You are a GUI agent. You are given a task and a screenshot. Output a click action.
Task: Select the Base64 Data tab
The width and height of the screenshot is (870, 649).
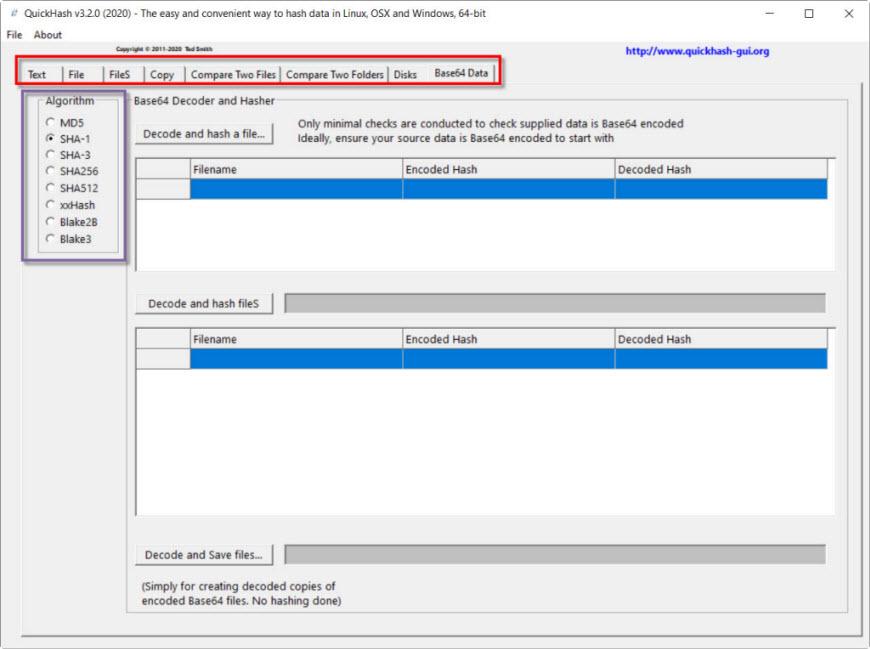(x=461, y=73)
